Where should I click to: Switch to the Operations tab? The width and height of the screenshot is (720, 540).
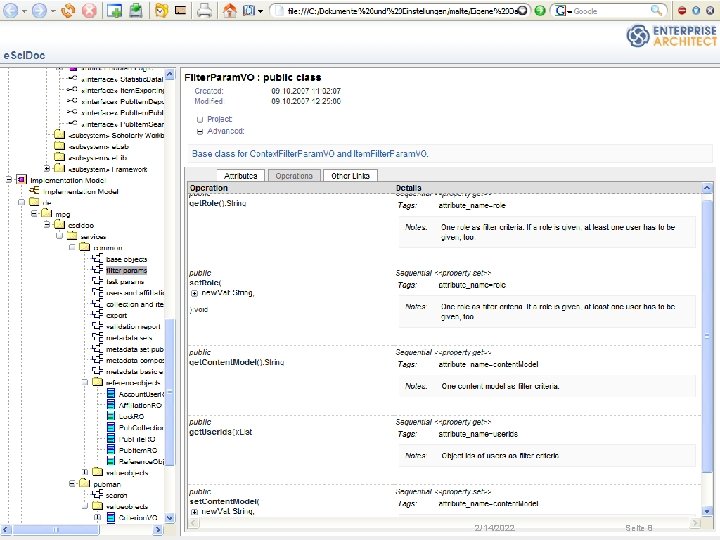point(294,175)
